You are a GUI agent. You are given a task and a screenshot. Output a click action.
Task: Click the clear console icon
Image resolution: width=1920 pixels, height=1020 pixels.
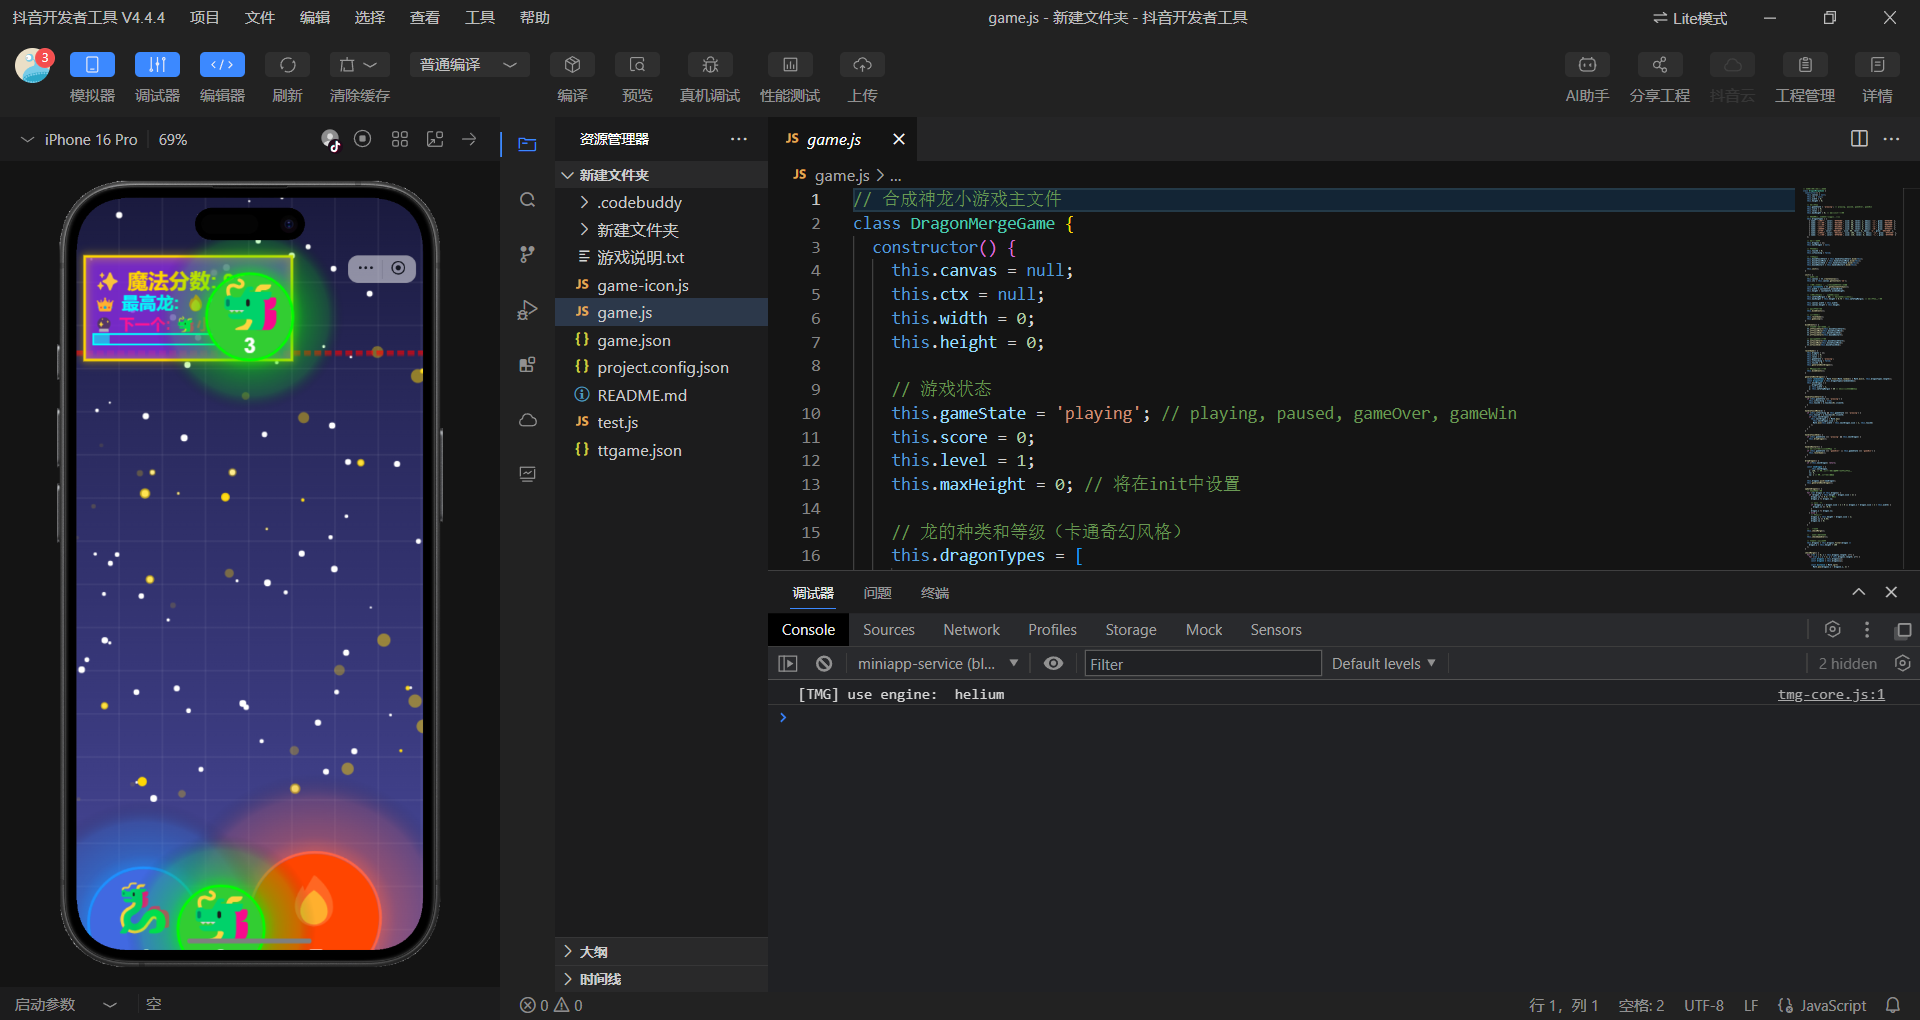tap(824, 663)
